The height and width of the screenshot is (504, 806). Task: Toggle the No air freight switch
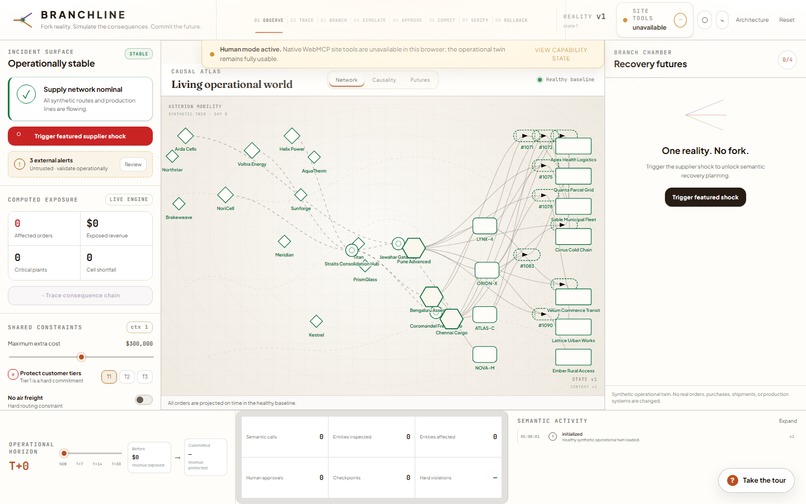point(143,400)
